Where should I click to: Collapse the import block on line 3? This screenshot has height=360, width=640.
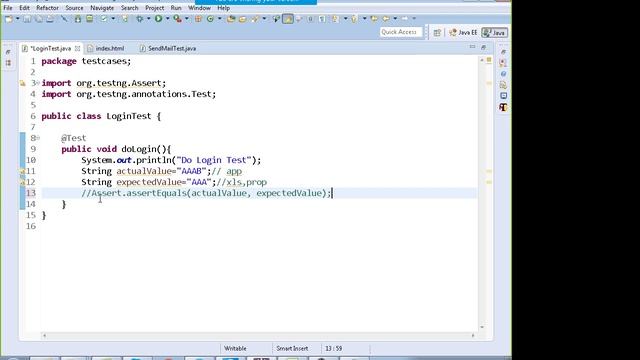click(x=38, y=83)
